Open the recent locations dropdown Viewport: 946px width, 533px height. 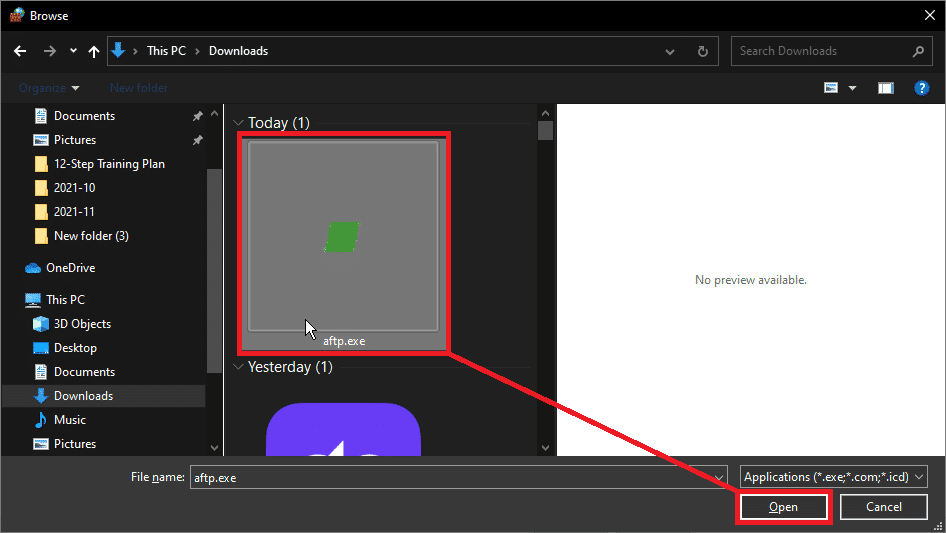click(73, 51)
